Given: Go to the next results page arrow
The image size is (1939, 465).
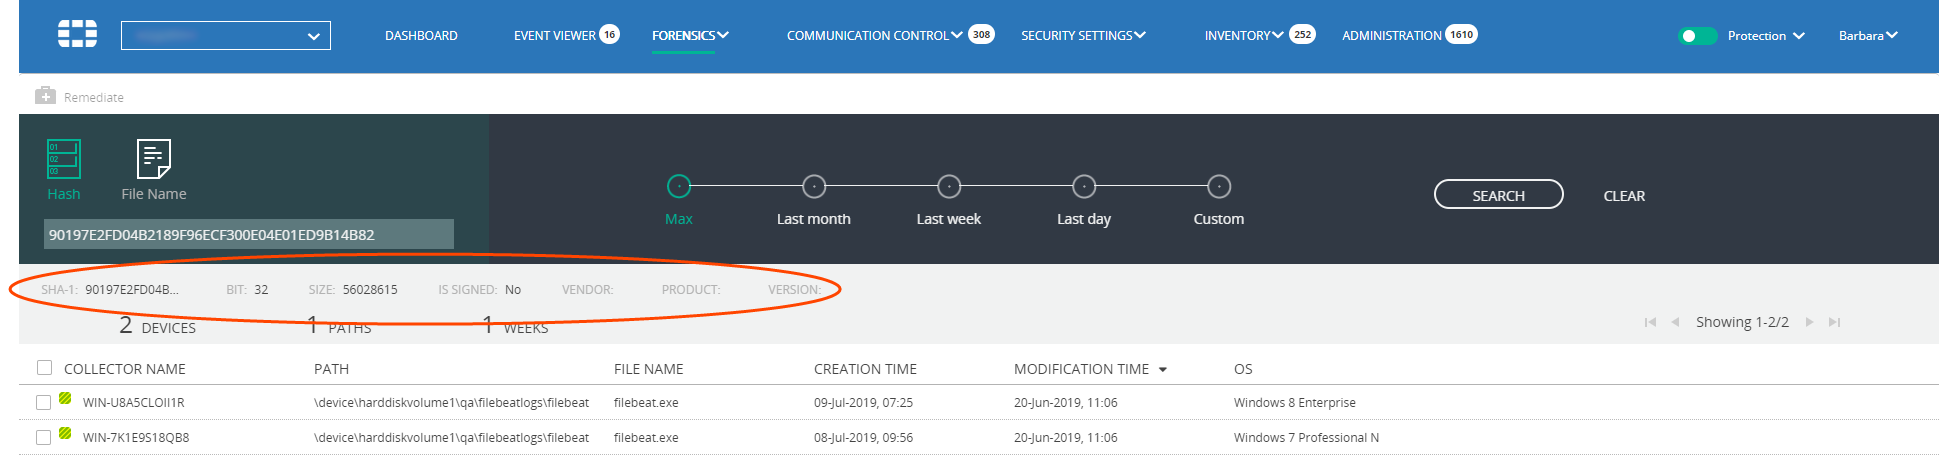Looking at the screenshot, I should [x=1809, y=322].
